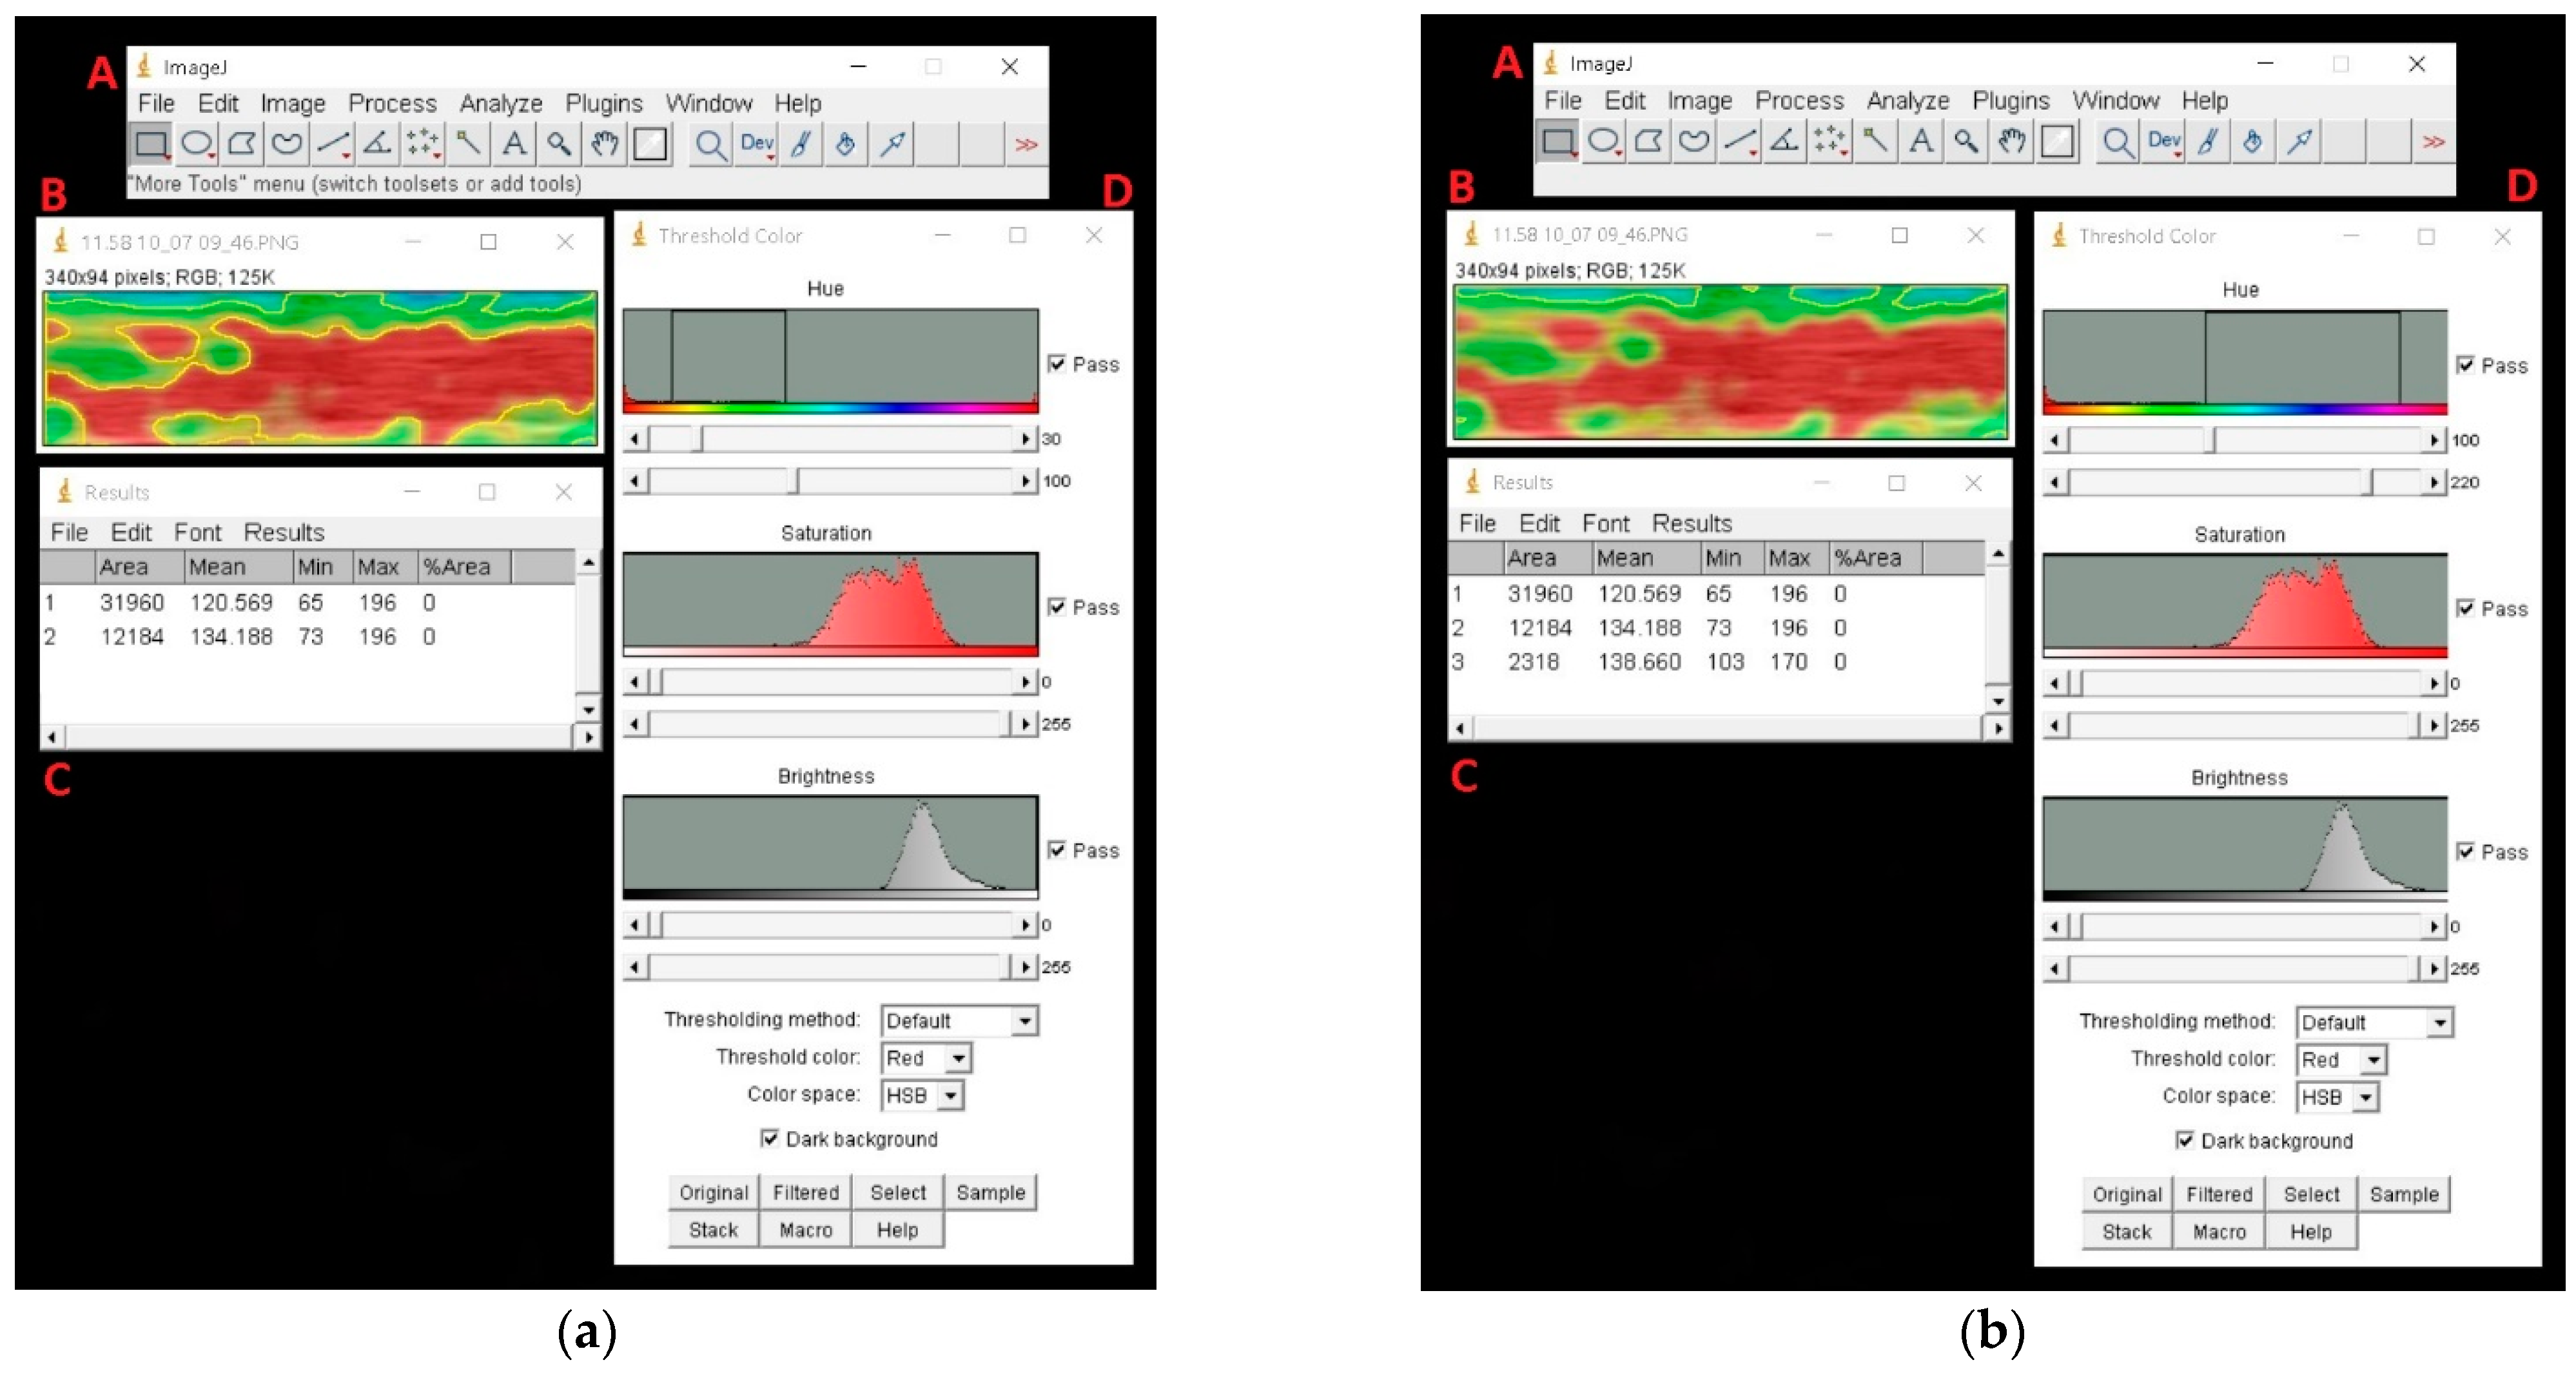Image resolution: width=2576 pixels, height=1380 pixels.
Task: Open the Analyze menu in panel (a)
Action: pos(500,103)
